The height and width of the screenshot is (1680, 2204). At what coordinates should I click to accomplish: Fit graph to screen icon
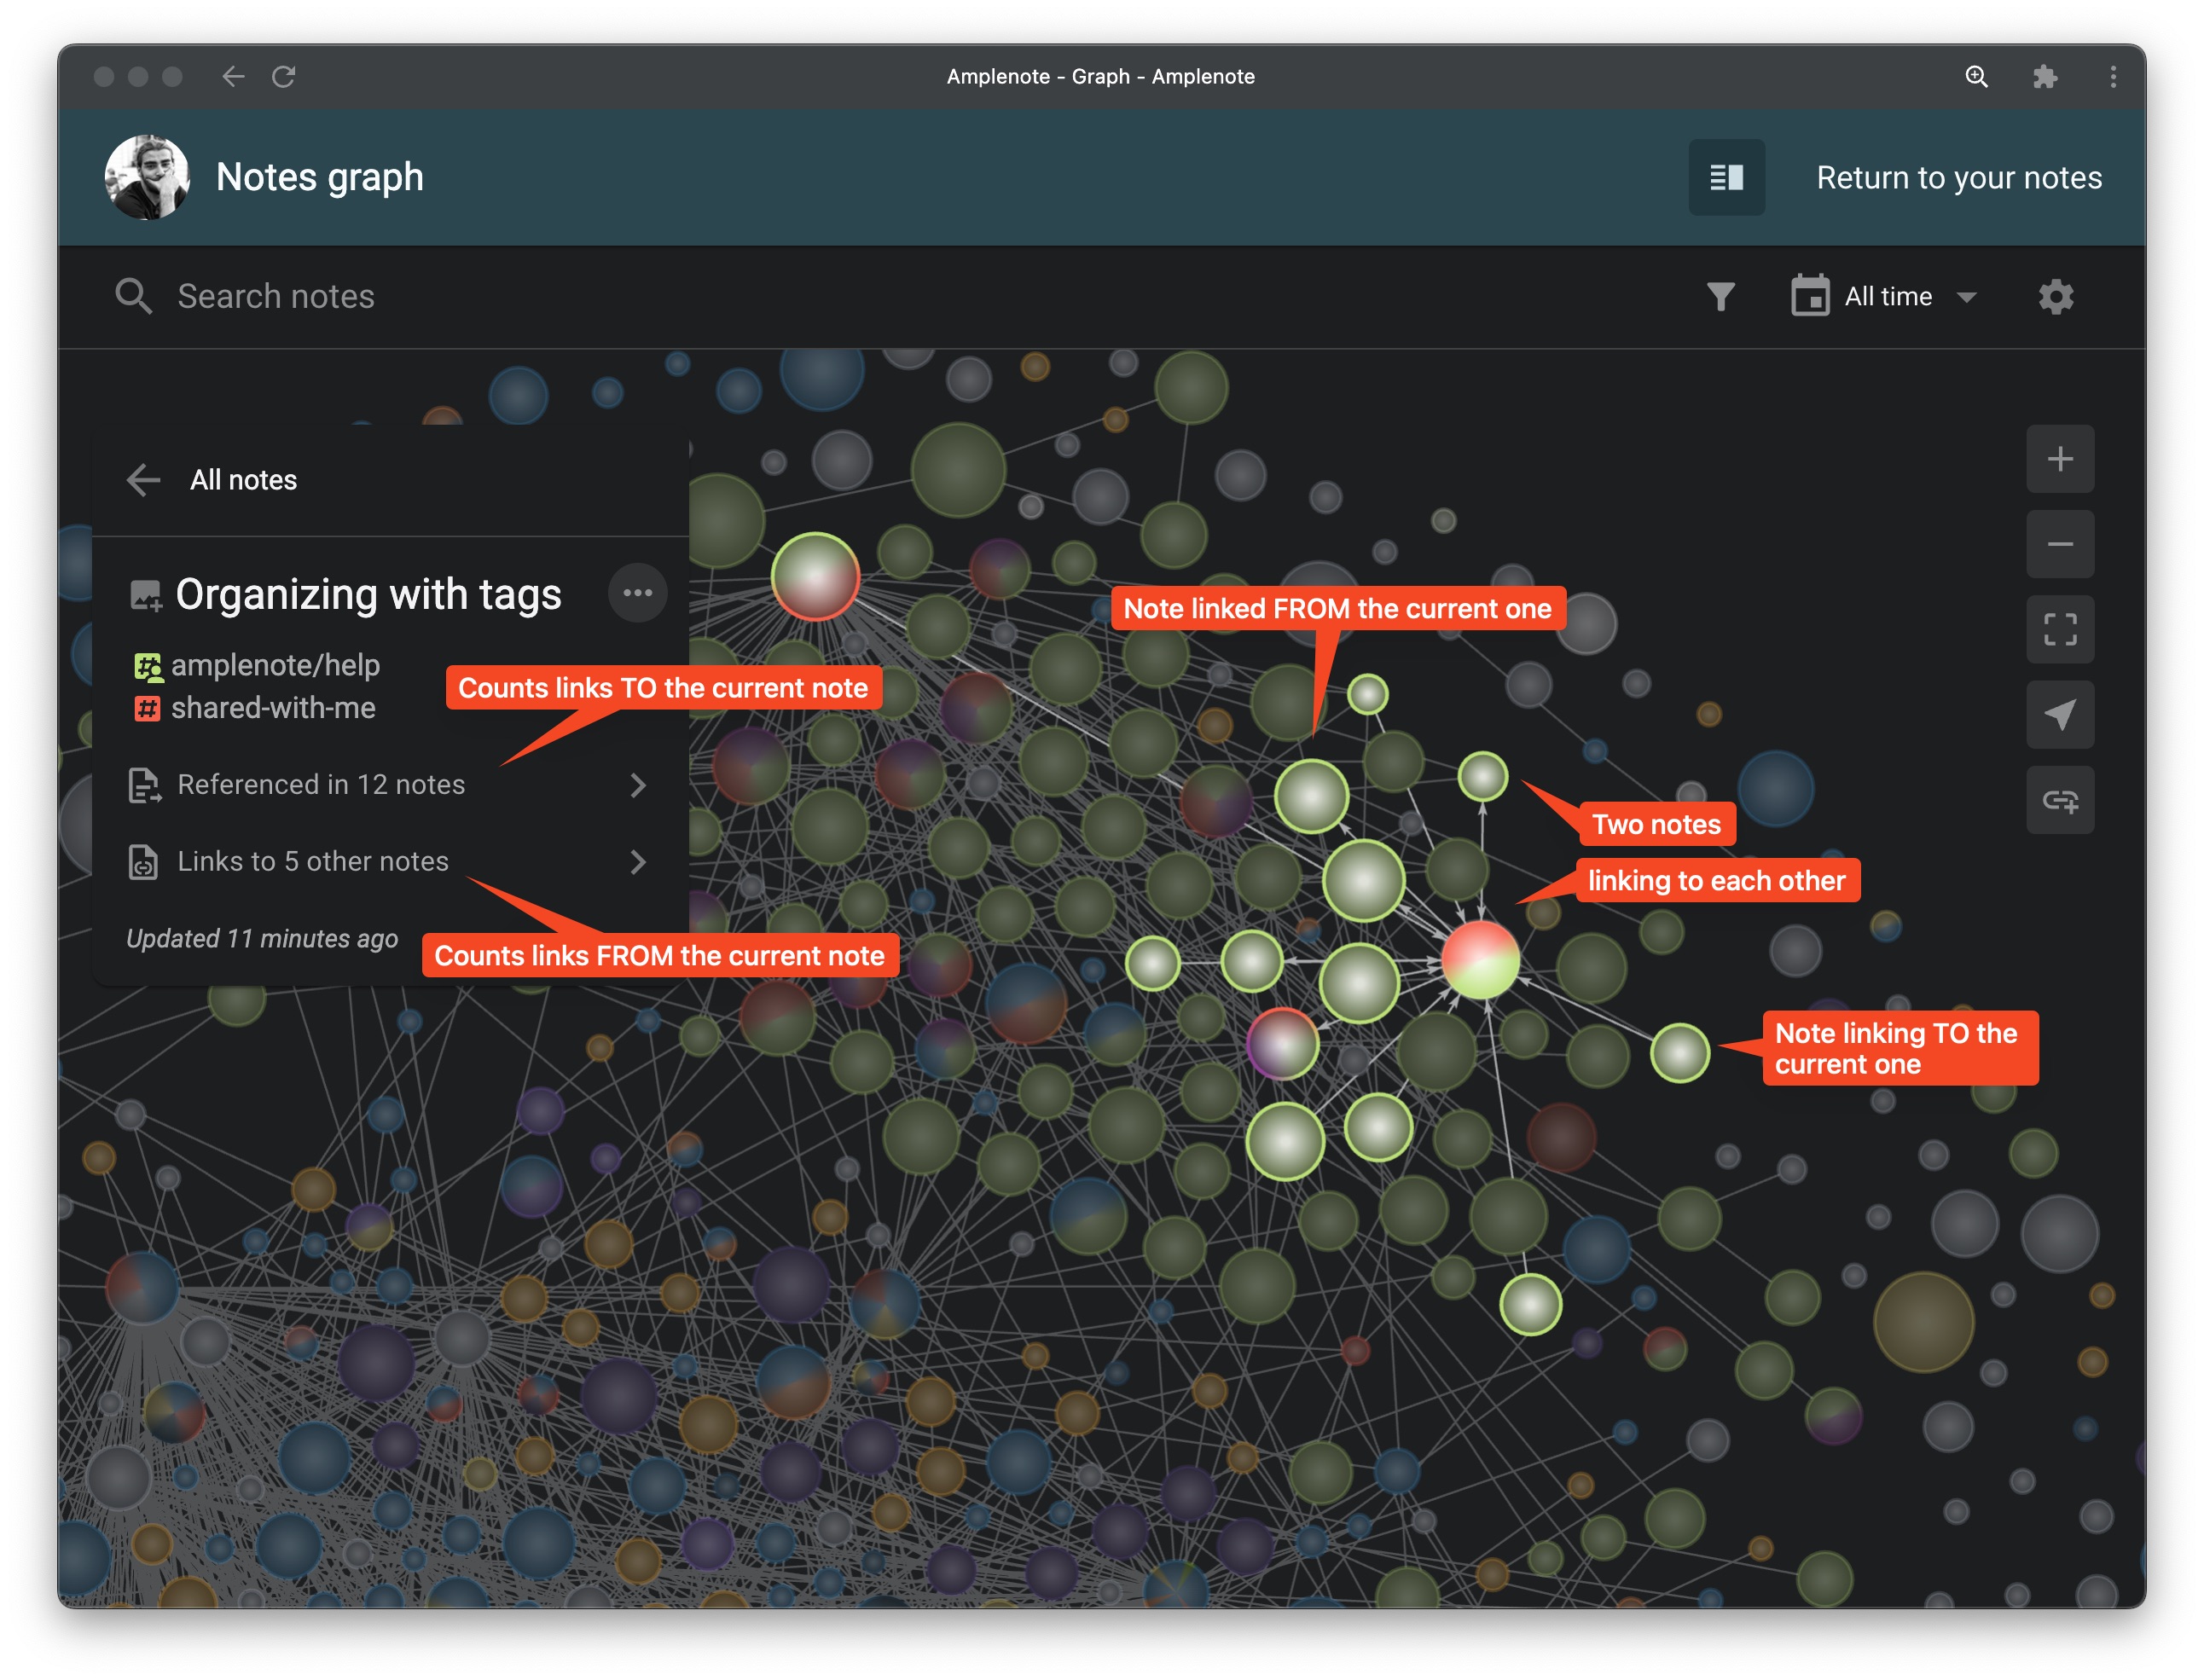pos(2059,629)
